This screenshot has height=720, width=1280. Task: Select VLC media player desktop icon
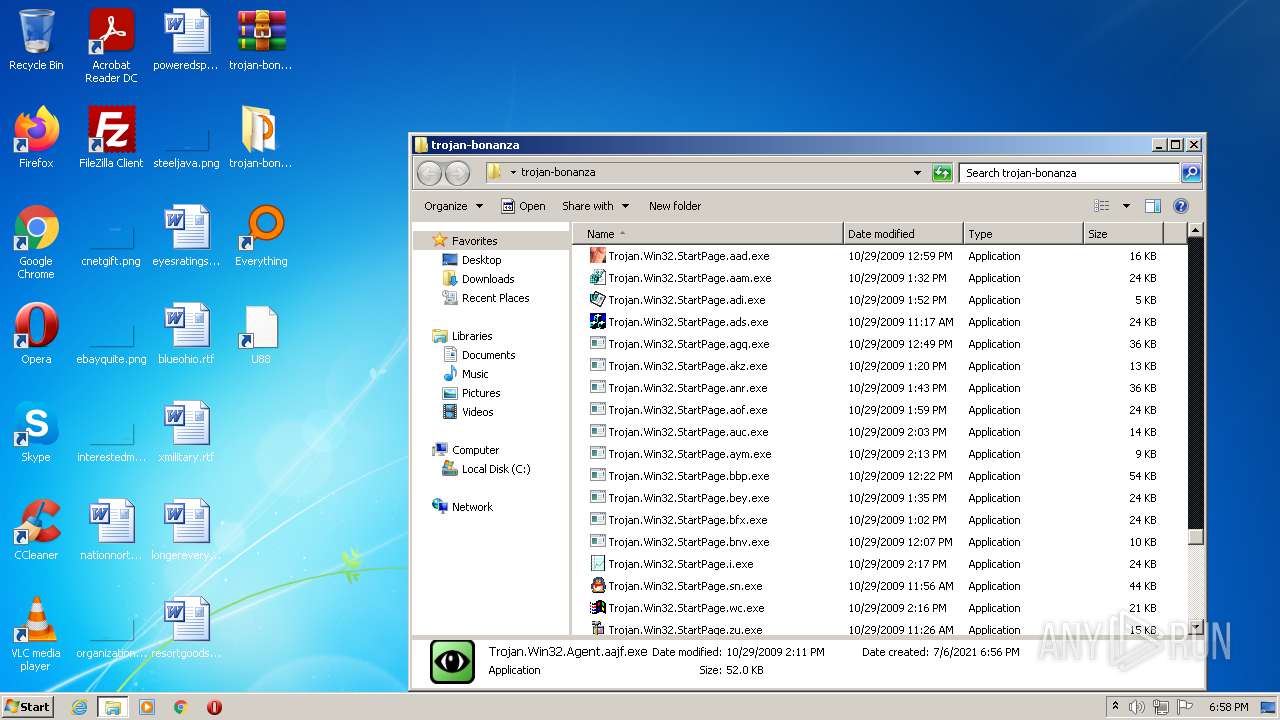pyautogui.click(x=36, y=634)
